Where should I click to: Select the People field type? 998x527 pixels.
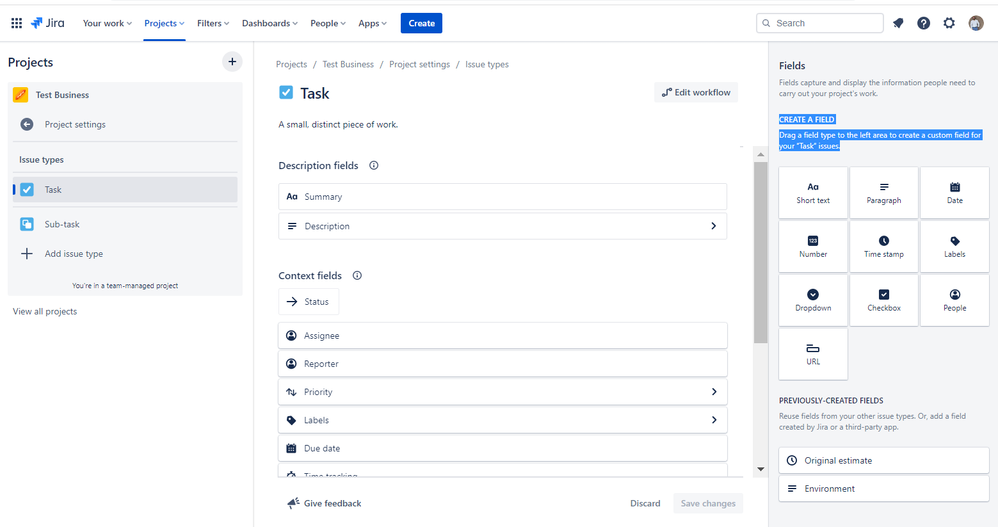[955, 300]
